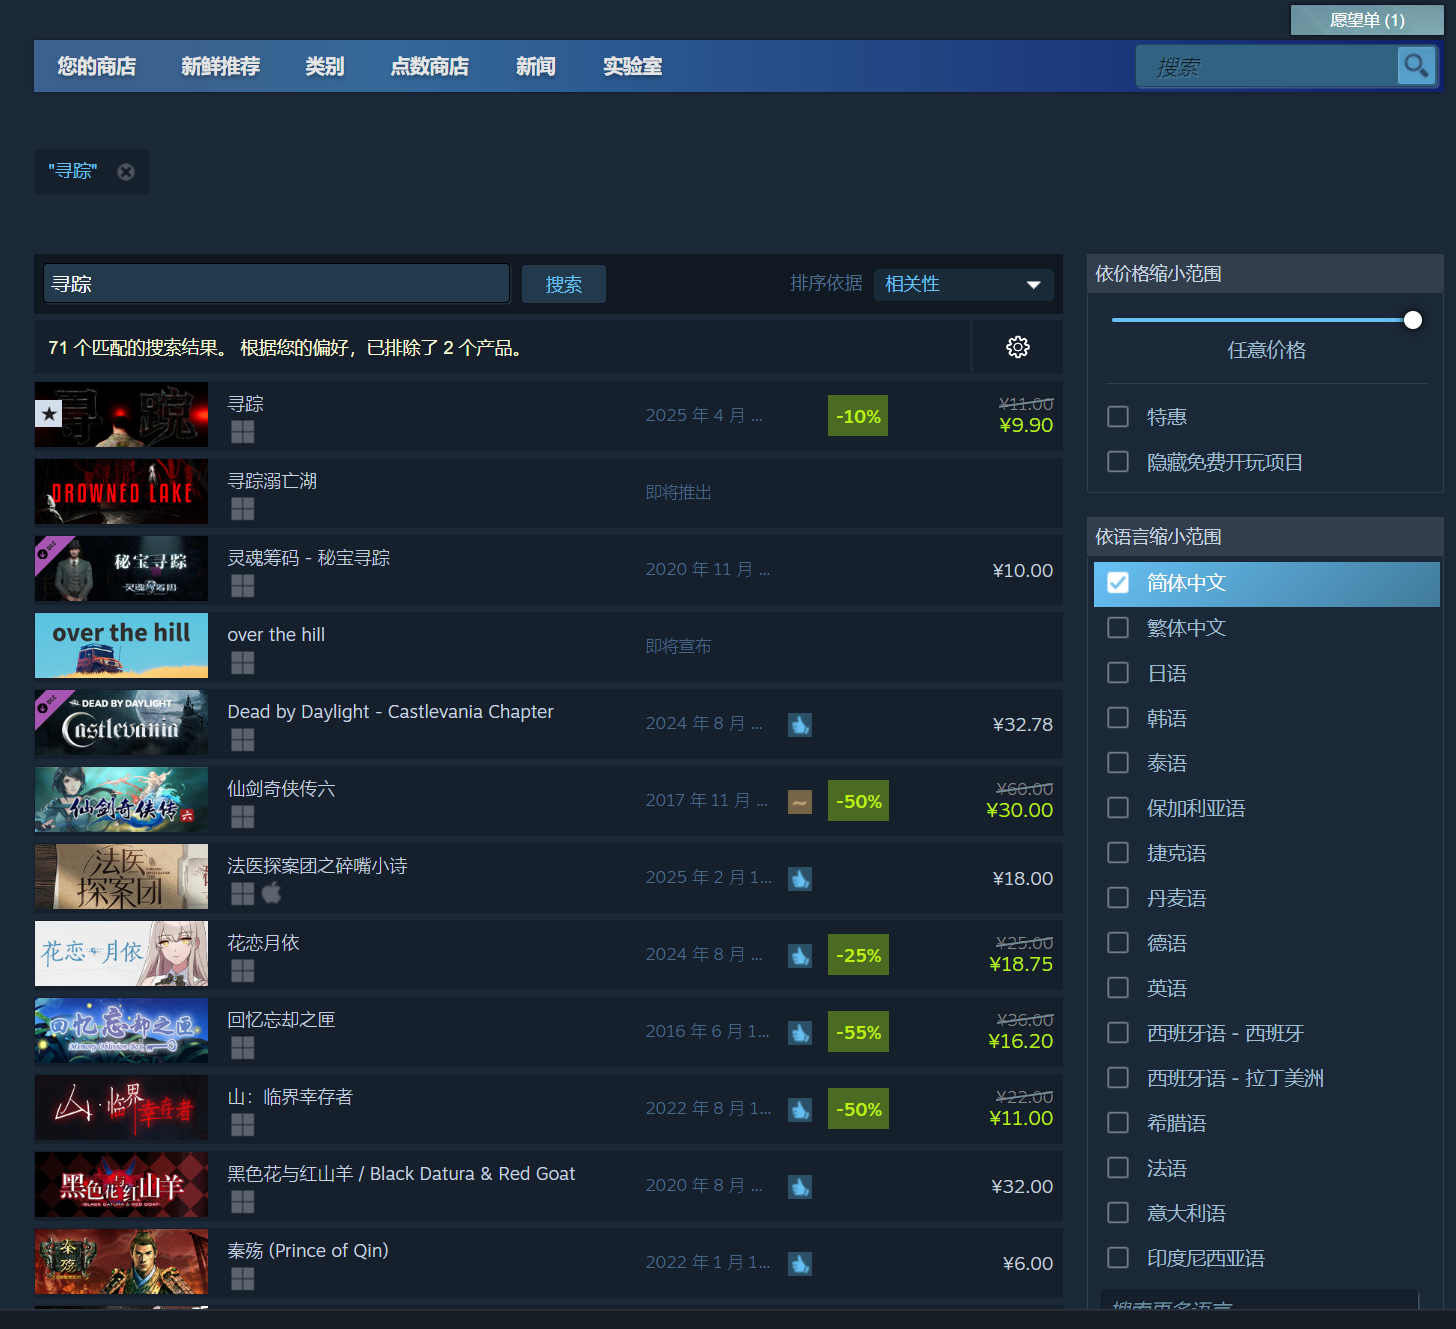Image resolution: width=1456 pixels, height=1329 pixels.
Task: Check the 德语 language filter
Action: tap(1118, 942)
